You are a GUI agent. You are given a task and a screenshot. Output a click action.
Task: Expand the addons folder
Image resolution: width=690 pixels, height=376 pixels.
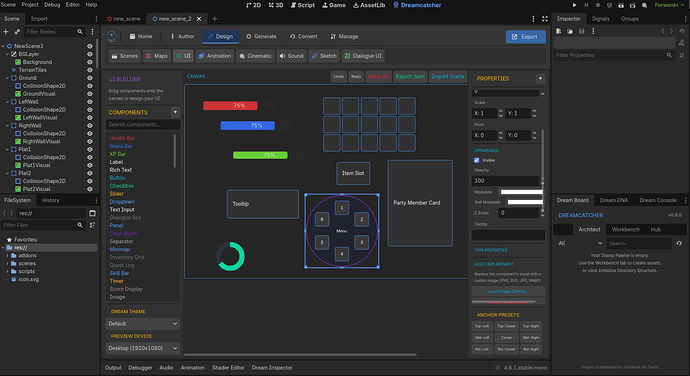pos(7,255)
